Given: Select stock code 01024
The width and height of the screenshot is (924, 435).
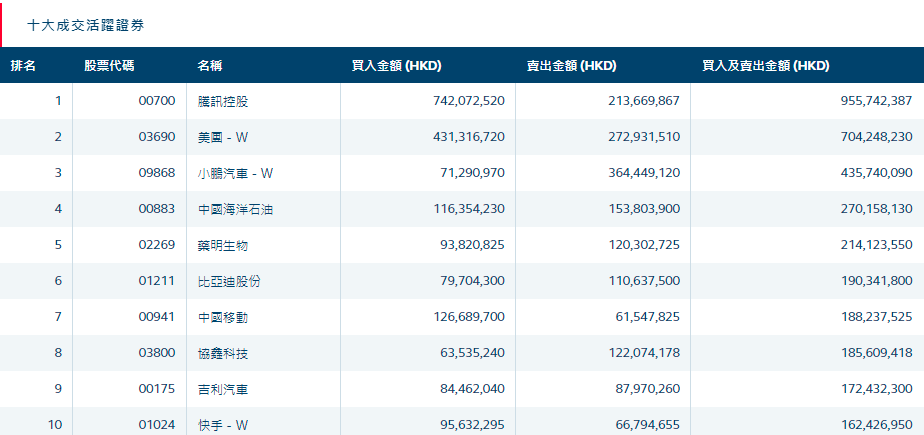Looking at the screenshot, I should pos(157,425).
